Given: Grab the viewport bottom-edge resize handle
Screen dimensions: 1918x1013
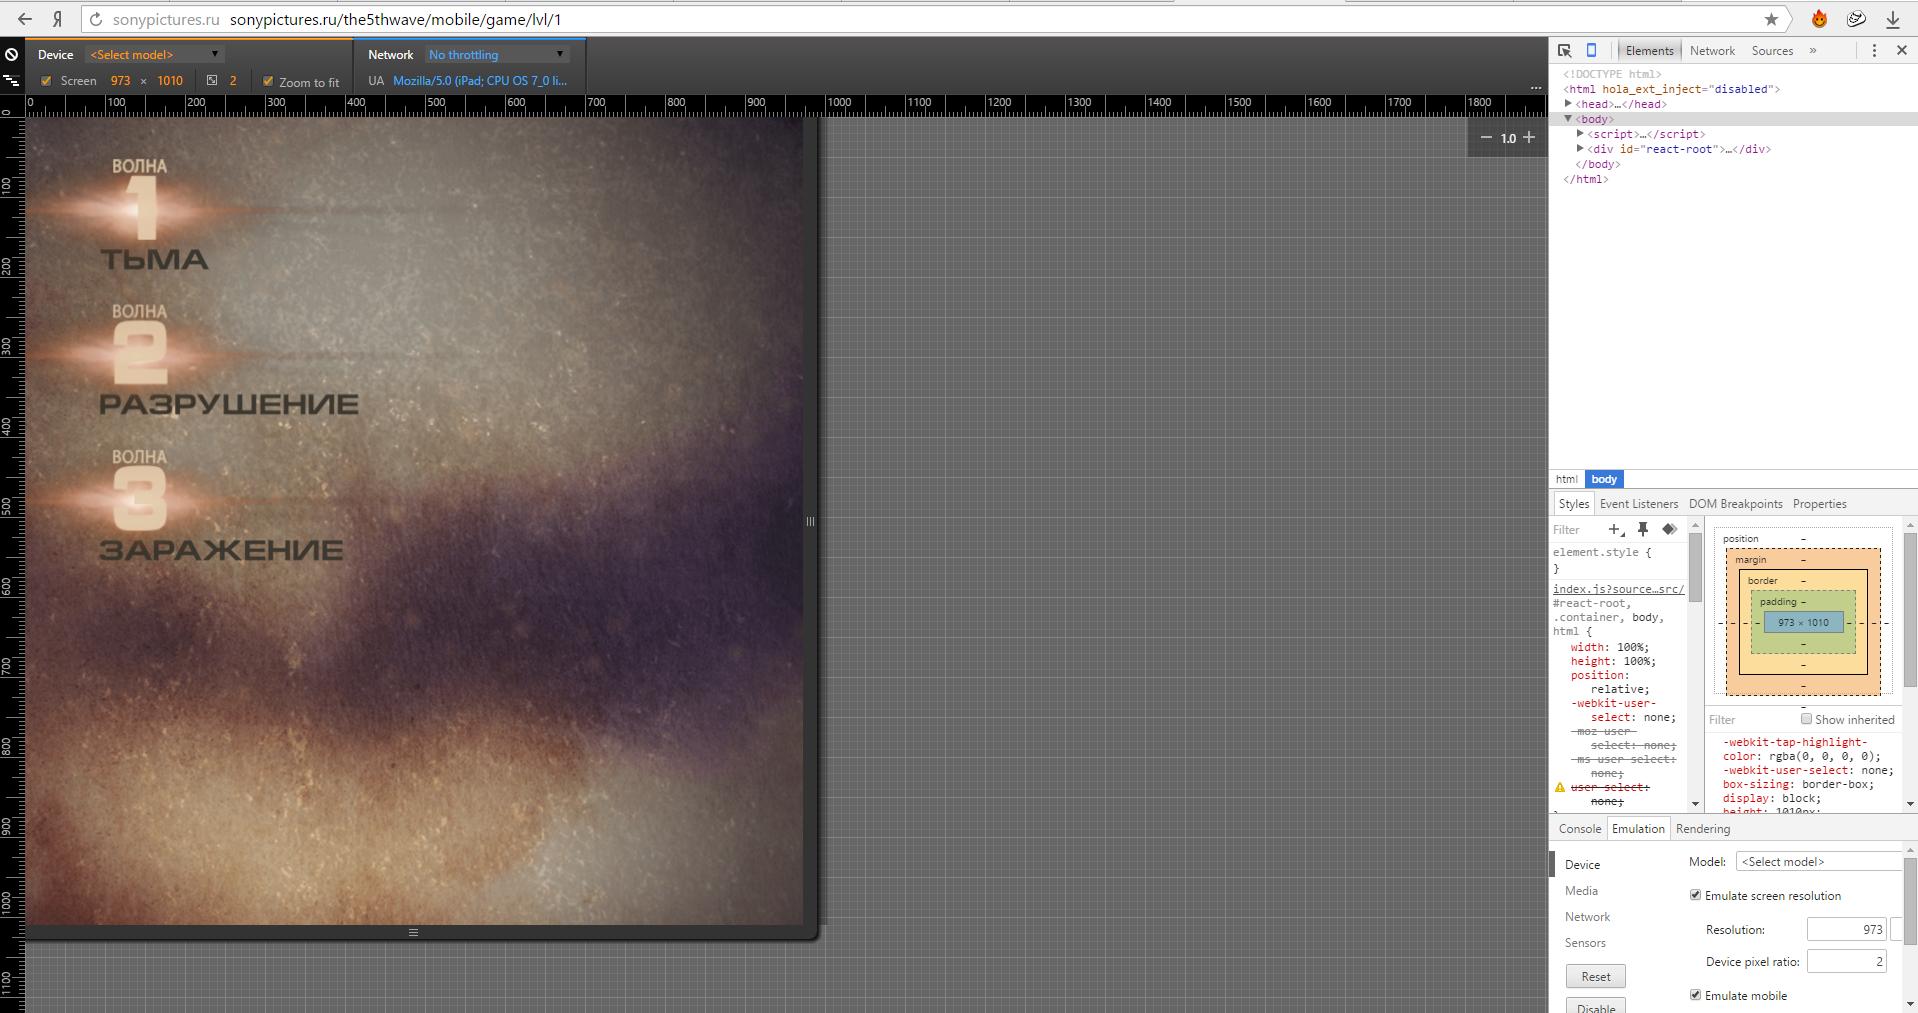Looking at the screenshot, I should [x=413, y=932].
